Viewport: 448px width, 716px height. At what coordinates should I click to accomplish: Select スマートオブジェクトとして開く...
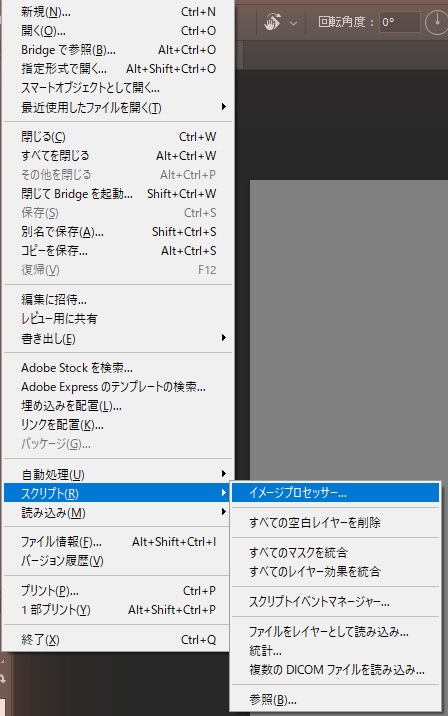(118, 88)
